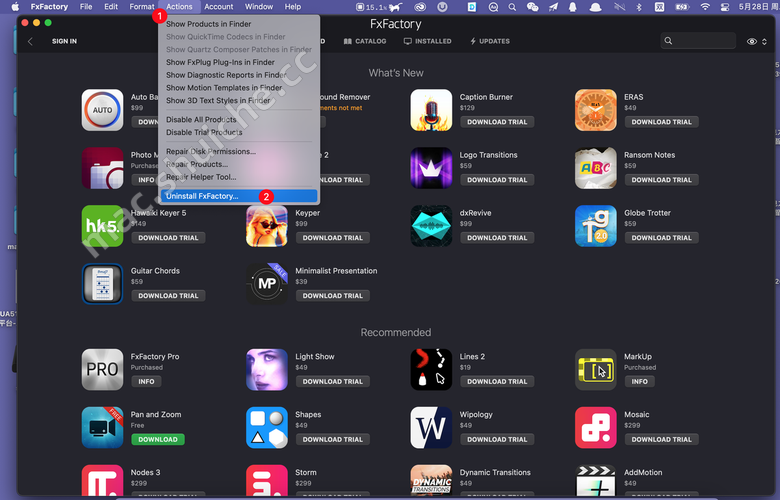Choose Repair Helper Tool…
Screen dimensions: 780x500
click(x=239, y=177)
